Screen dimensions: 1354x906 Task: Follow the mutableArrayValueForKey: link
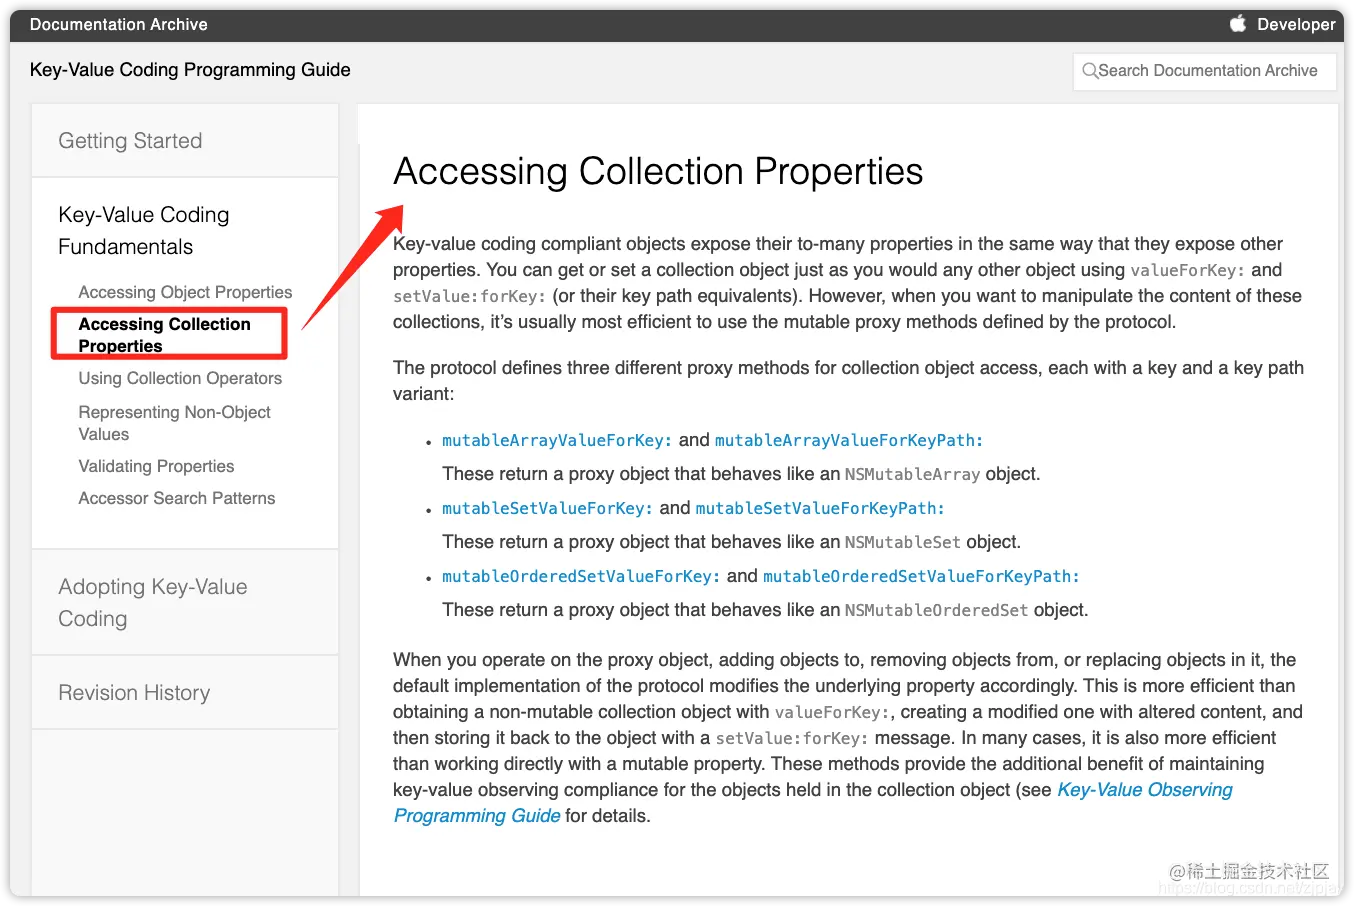click(x=557, y=440)
